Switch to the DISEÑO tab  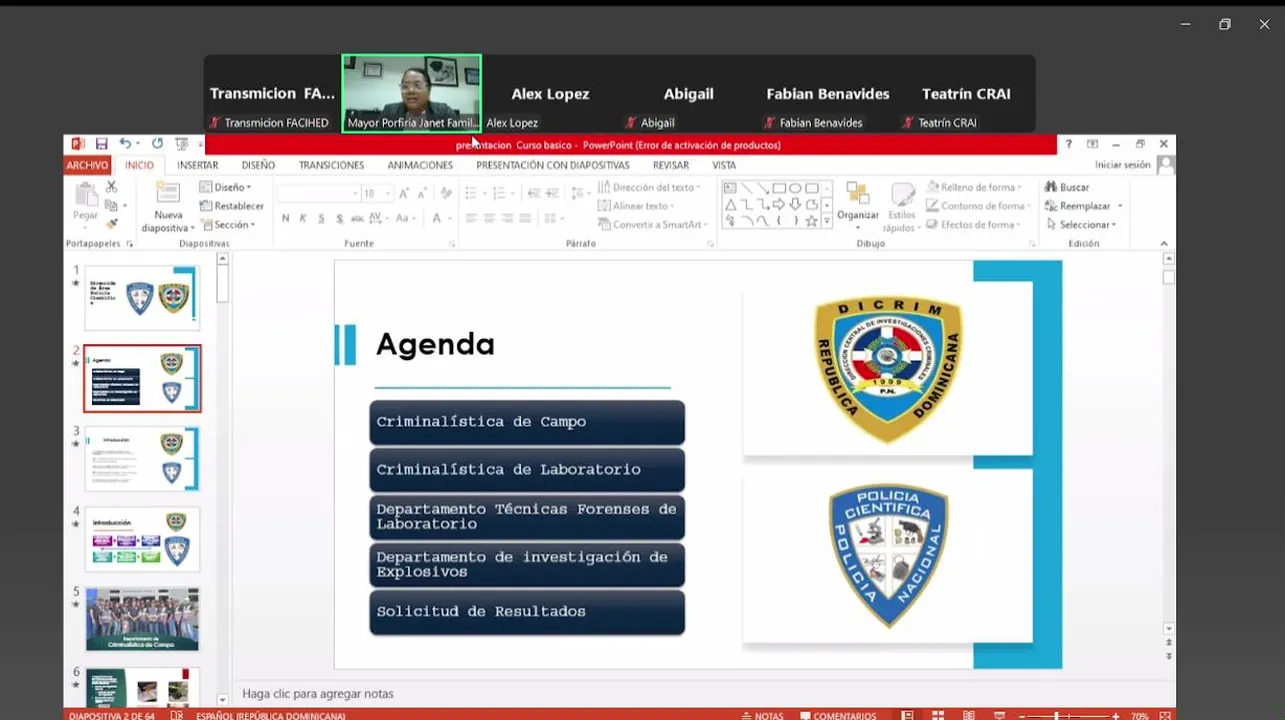click(258, 165)
